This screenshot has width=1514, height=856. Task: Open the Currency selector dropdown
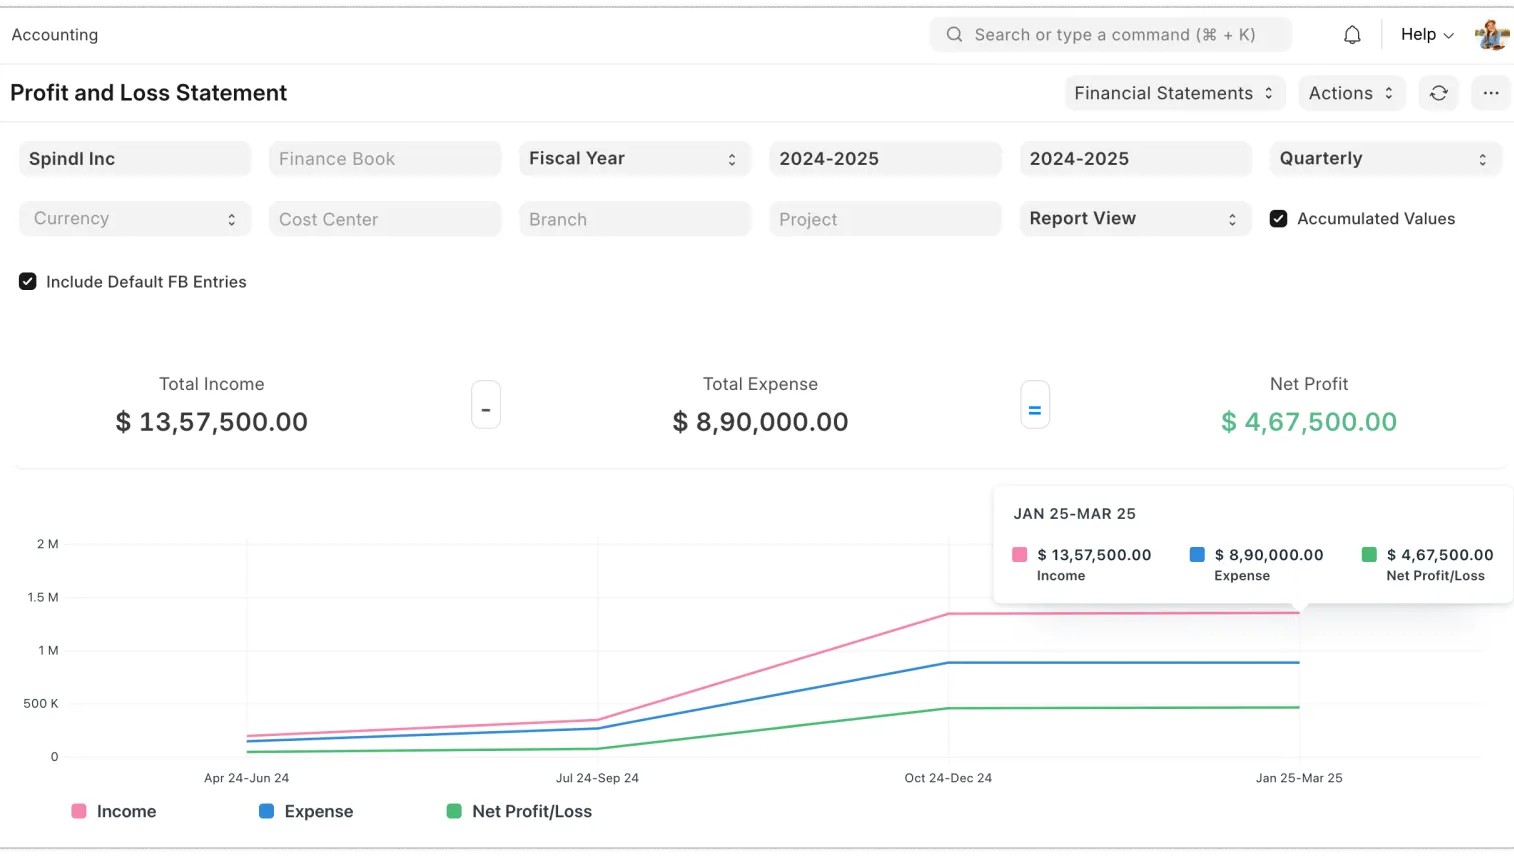(x=134, y=219)
